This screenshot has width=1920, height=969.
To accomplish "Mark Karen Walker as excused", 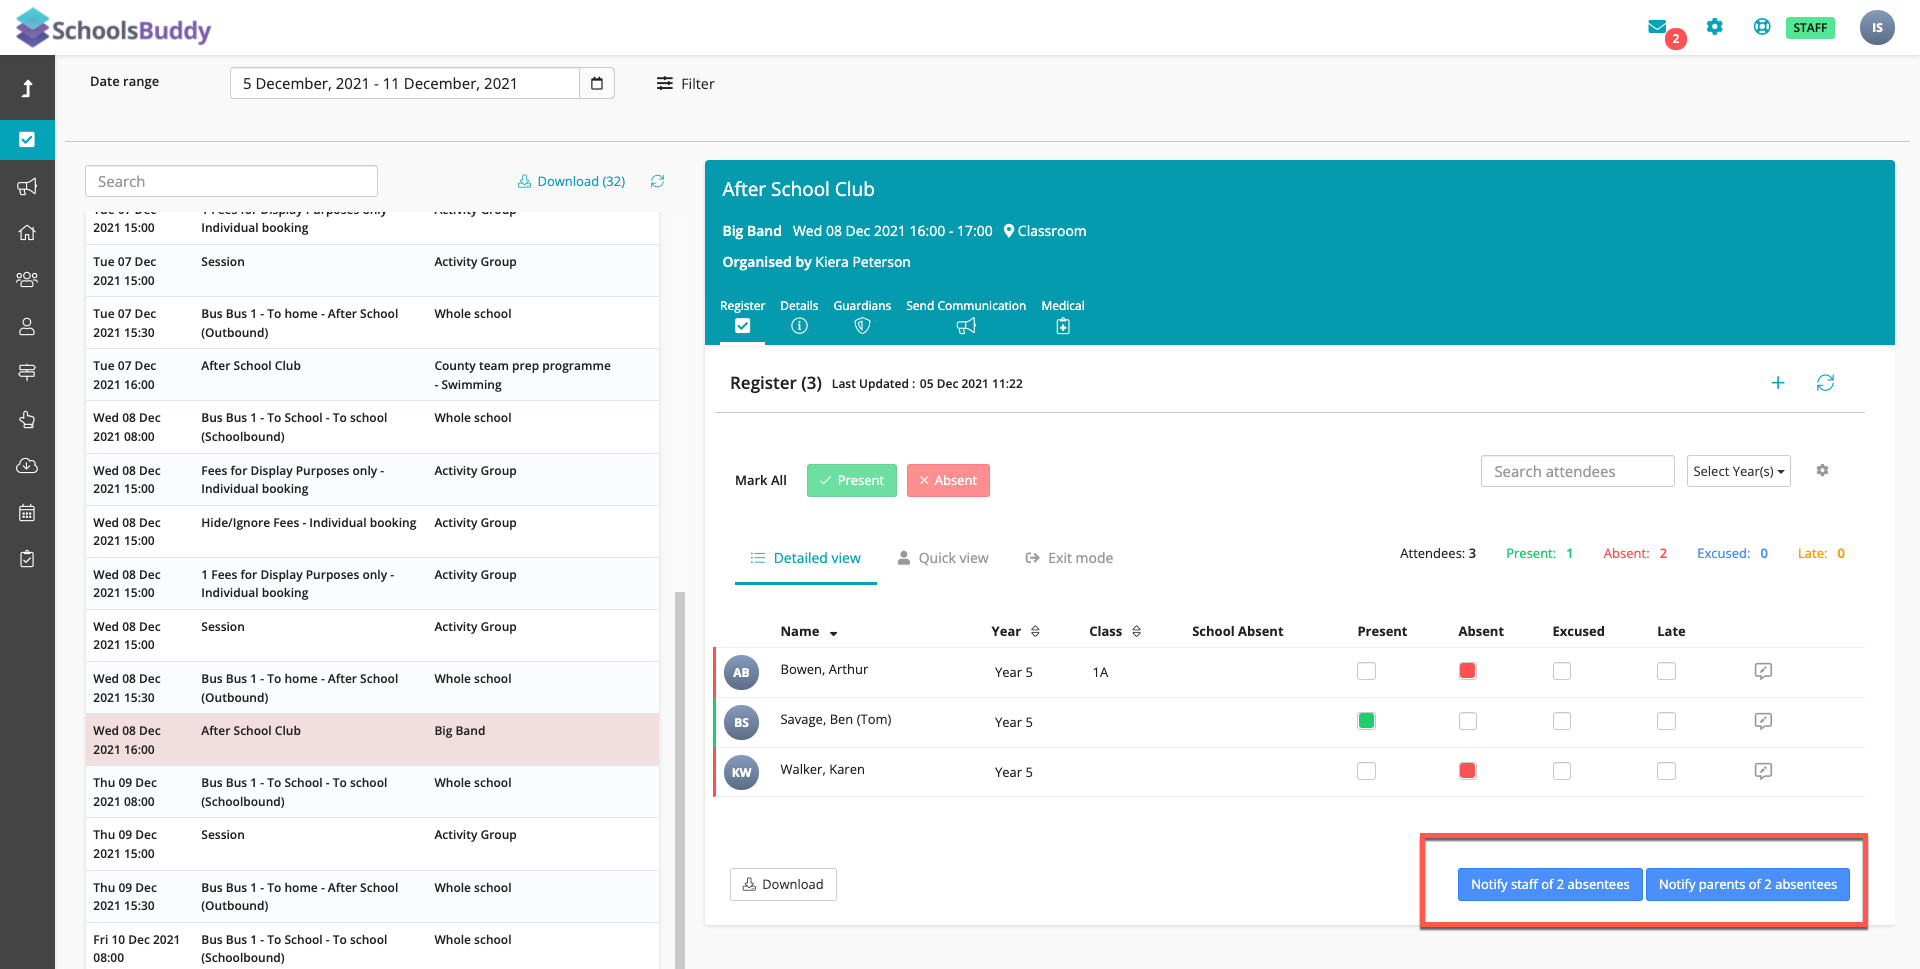I will (1561, 771).
